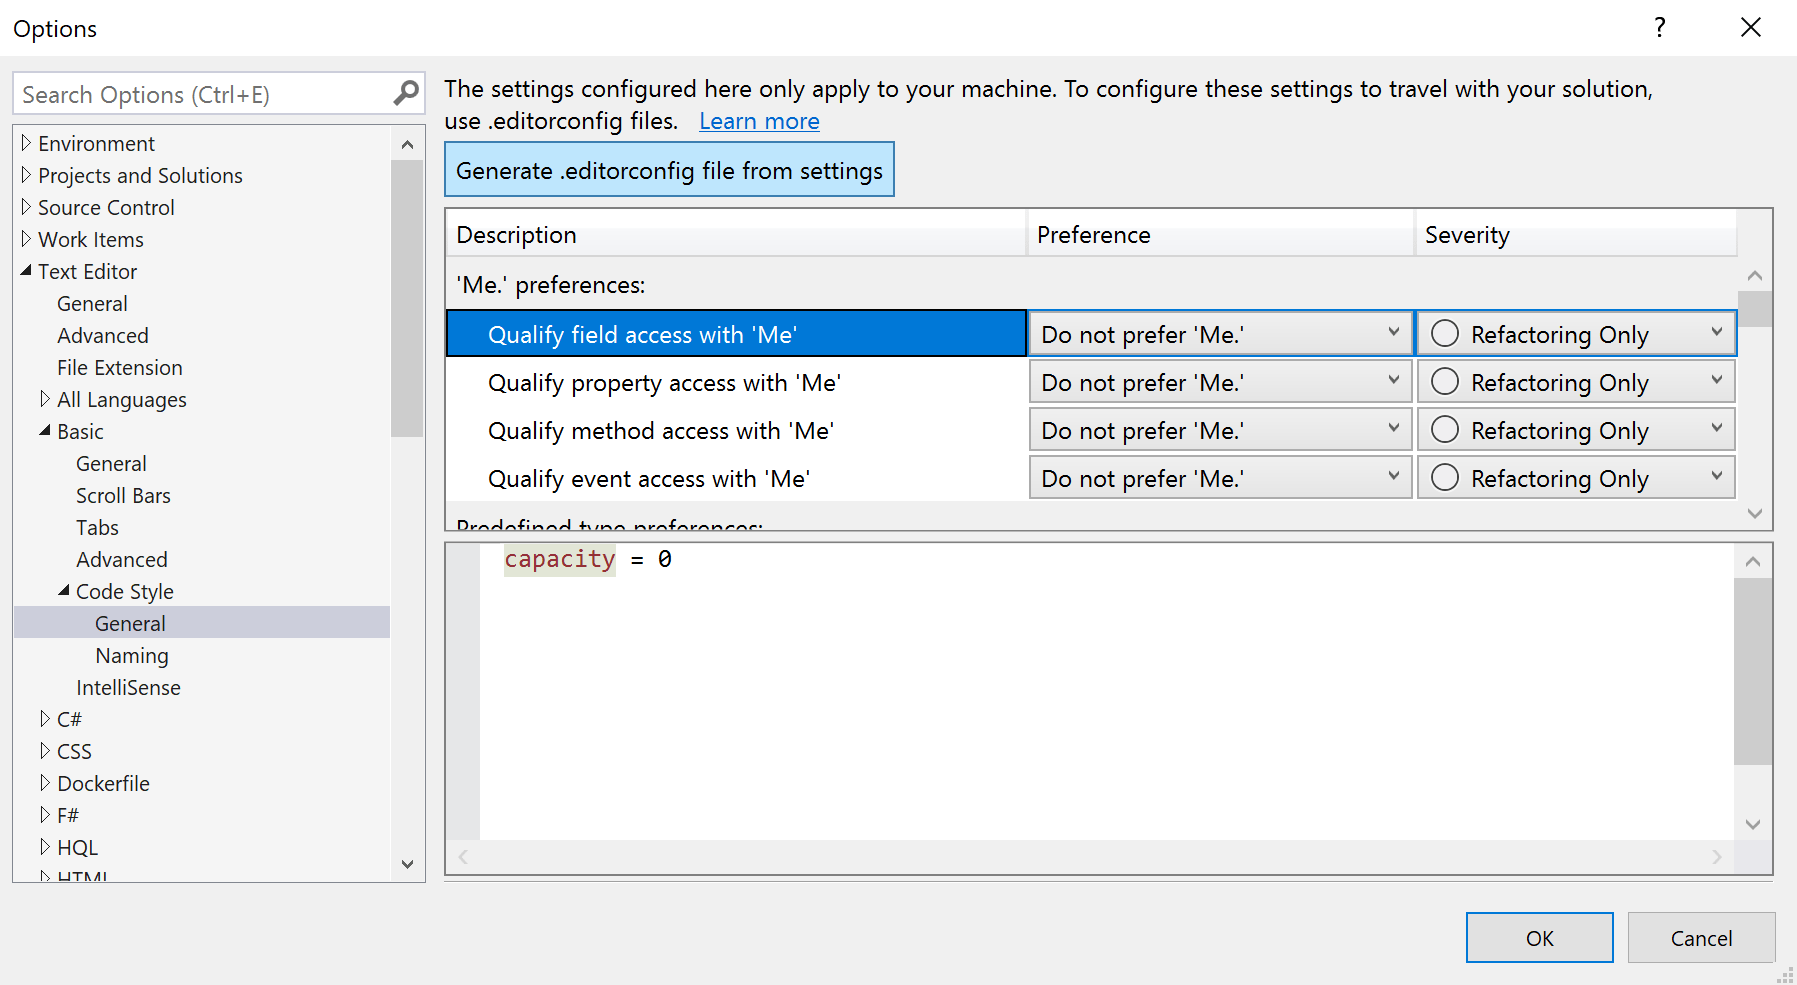The image size is (1797, 985).
Task: Open preference dropdown for property access
Action: point(1393,381)
